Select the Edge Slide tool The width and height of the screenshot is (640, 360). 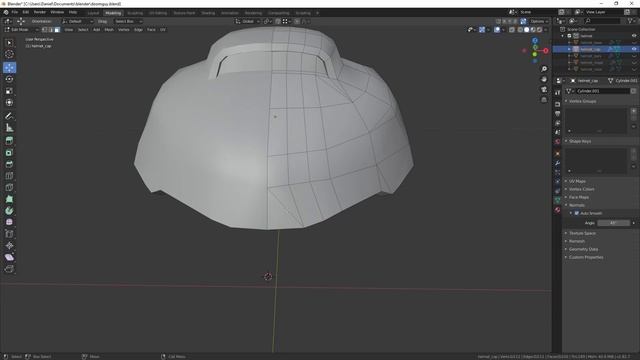[x=9, y=234]
